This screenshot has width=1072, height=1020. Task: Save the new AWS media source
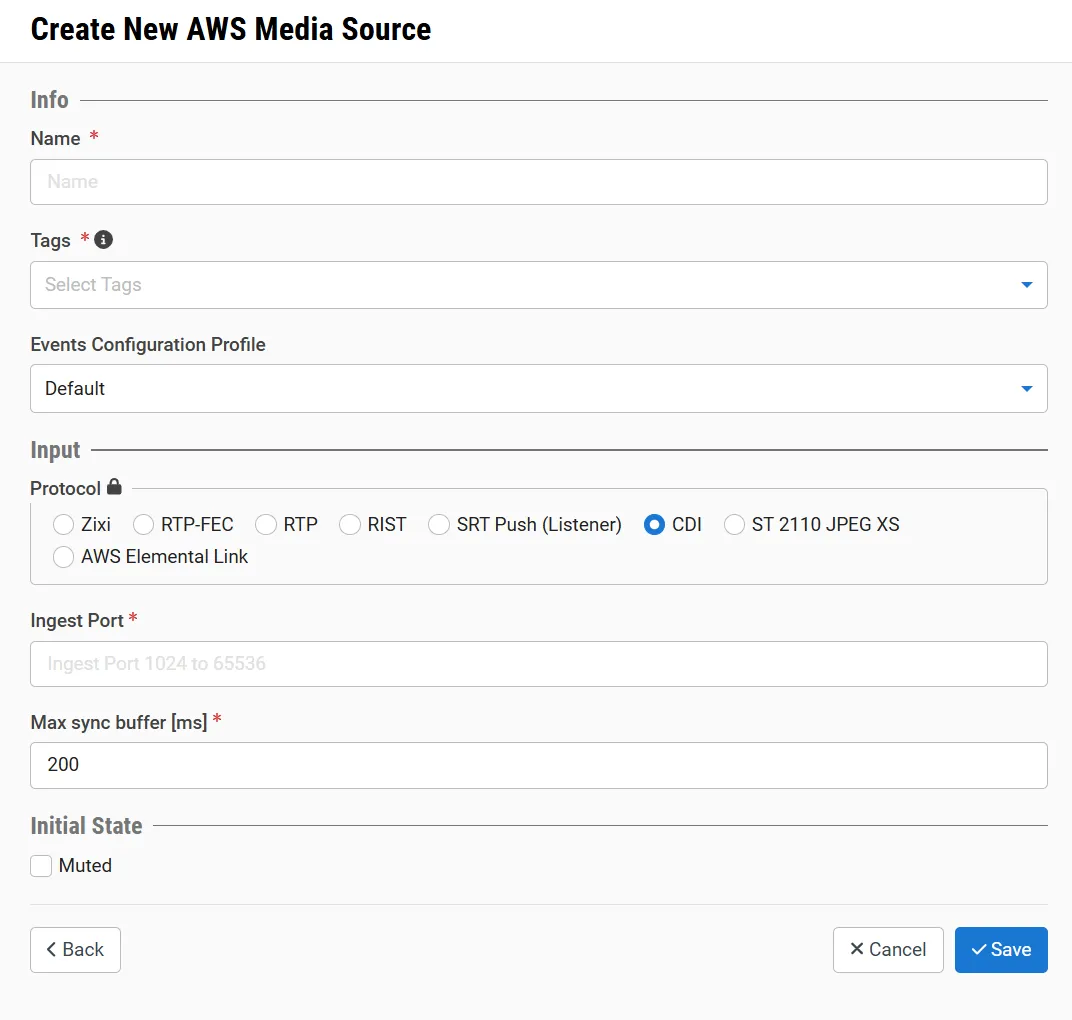pyautogui.click(x=1001, y=950)
